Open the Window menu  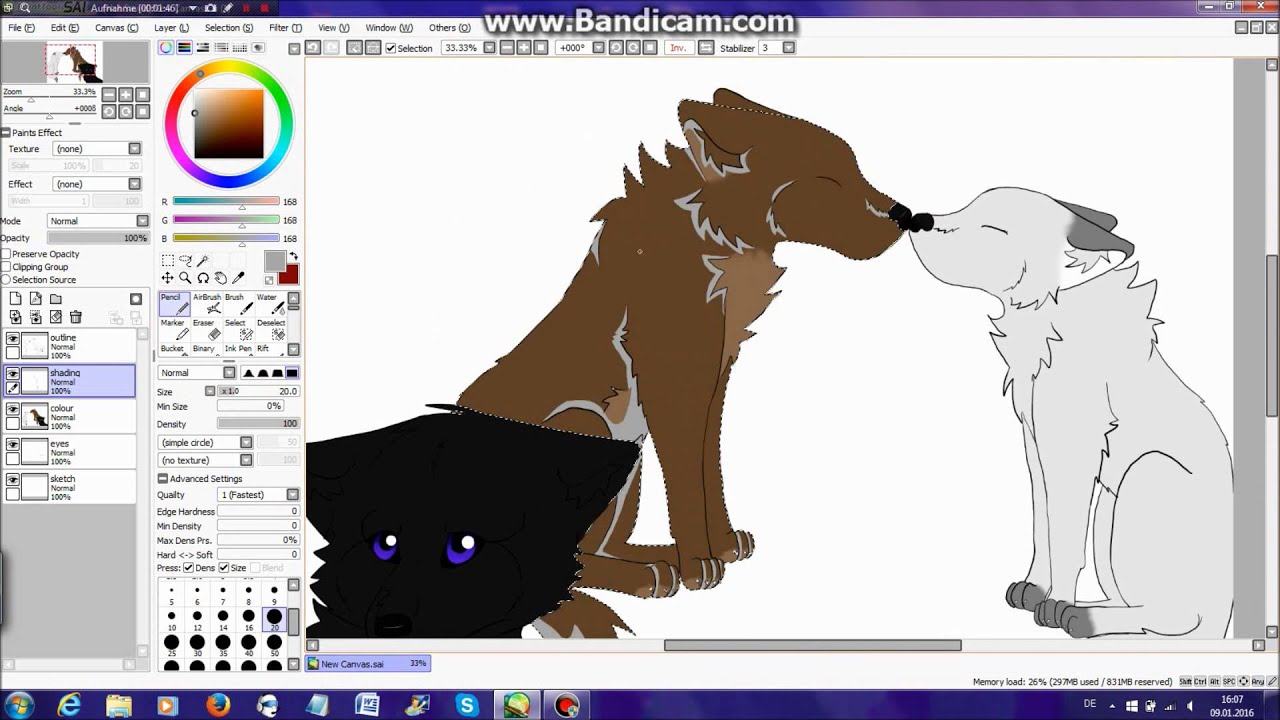(x=389, y=28)
